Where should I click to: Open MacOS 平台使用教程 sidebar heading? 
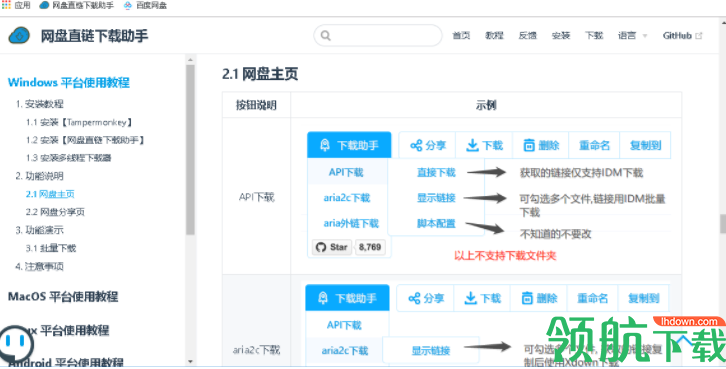click(63, 296)
